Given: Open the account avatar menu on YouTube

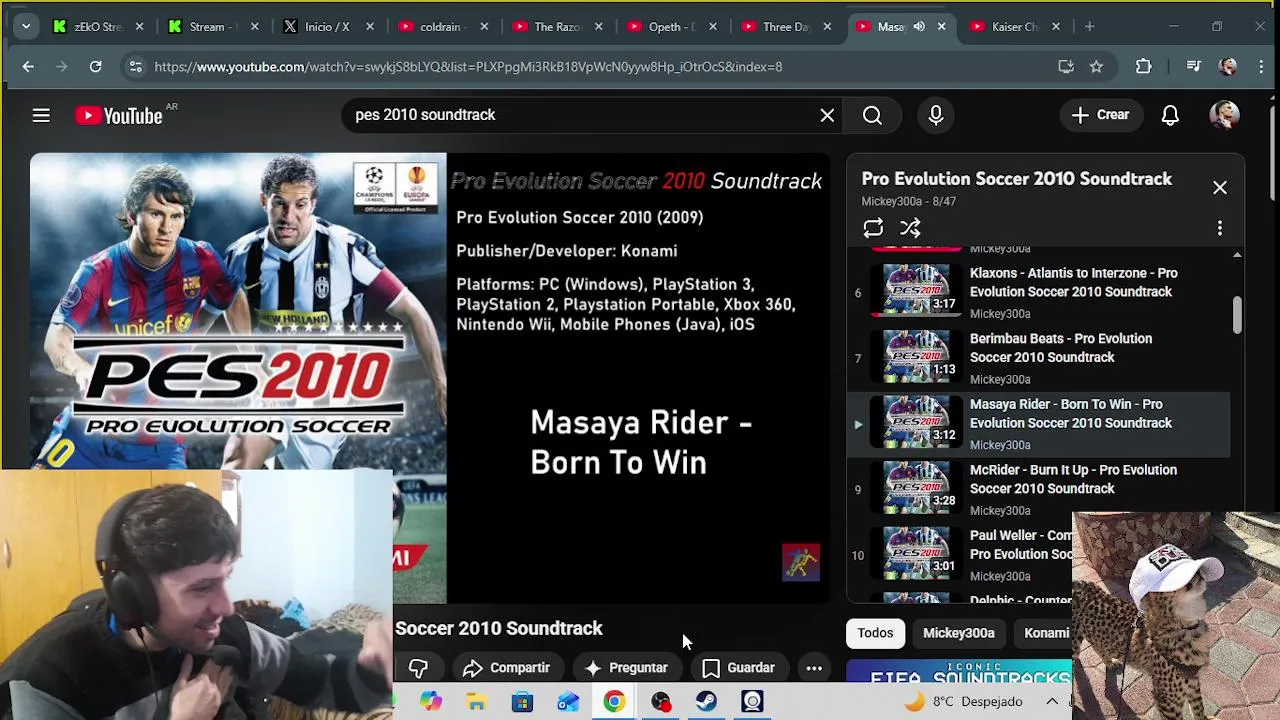Looking at the screenshot, I should pos(1224,115).
